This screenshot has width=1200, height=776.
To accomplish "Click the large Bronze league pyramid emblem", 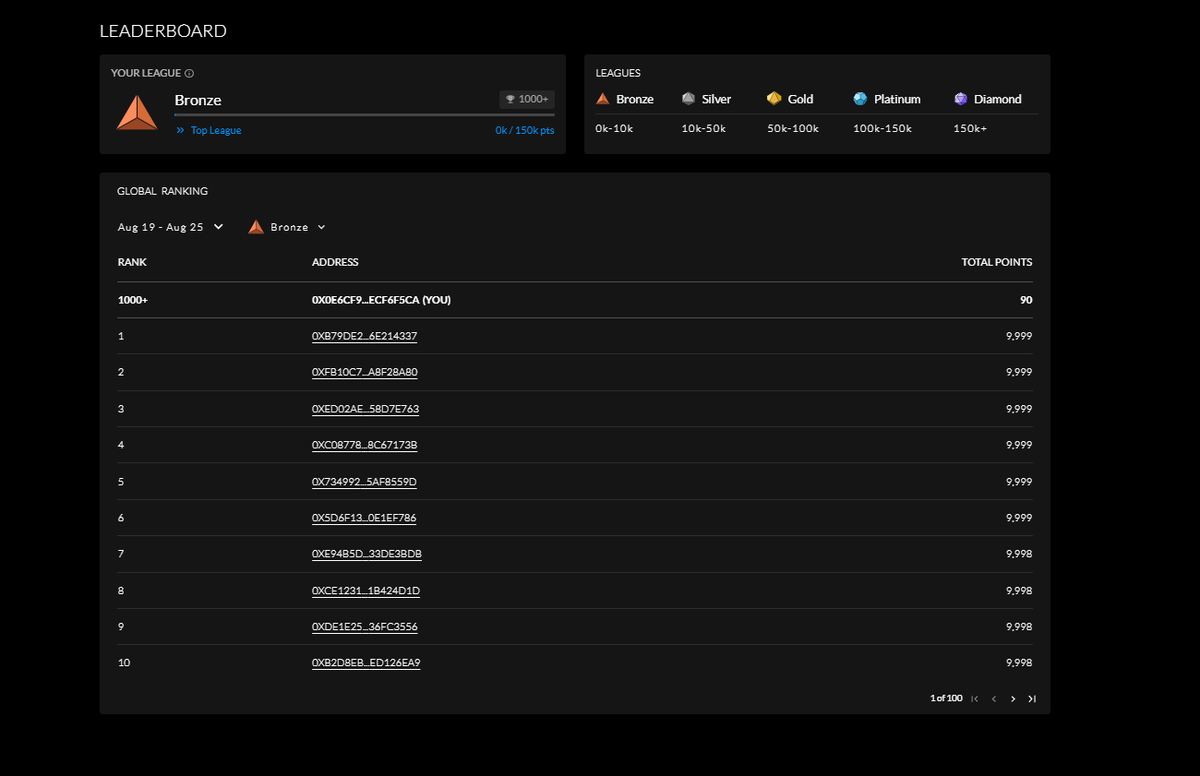I will [137, 112].
